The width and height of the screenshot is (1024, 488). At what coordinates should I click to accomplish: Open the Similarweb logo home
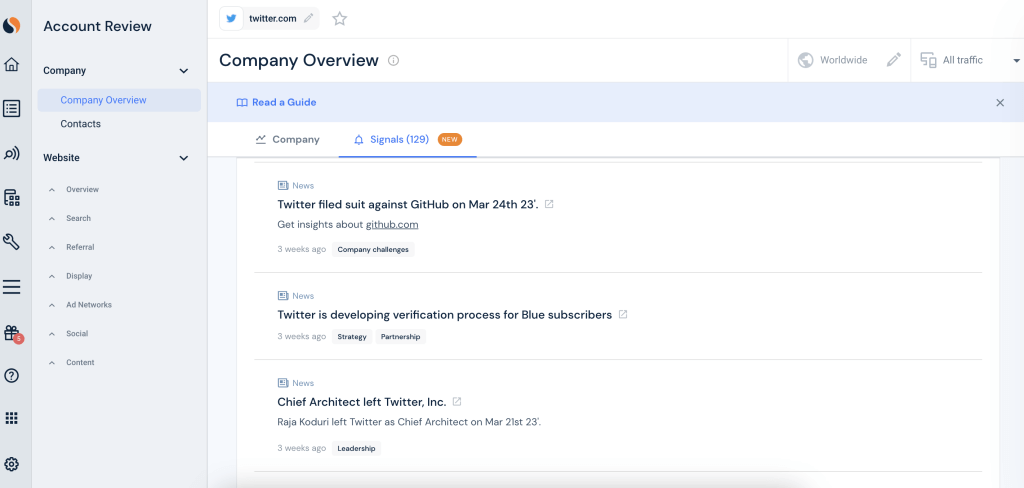point(11,25)
